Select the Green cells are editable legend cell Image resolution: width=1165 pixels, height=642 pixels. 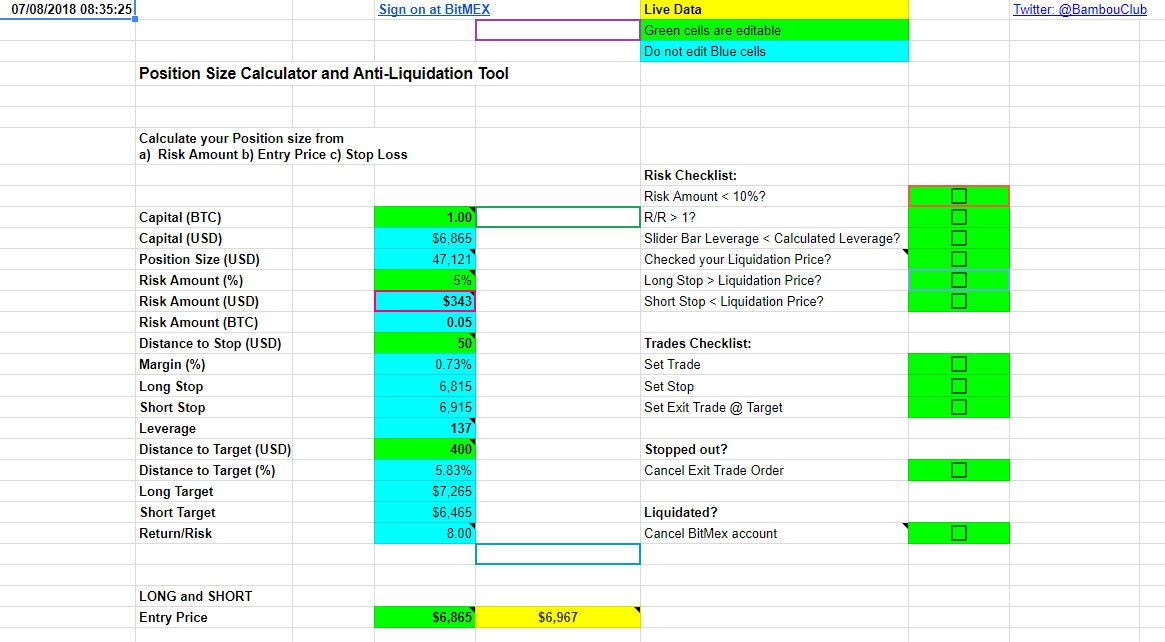pos(774,30)
